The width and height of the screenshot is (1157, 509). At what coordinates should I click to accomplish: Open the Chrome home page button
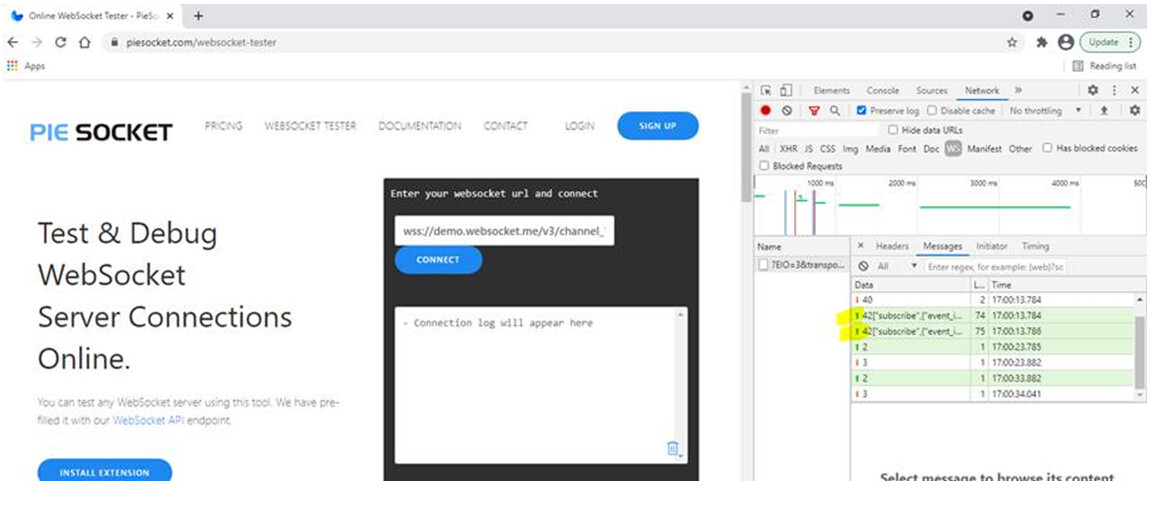(x=85, y=42)
